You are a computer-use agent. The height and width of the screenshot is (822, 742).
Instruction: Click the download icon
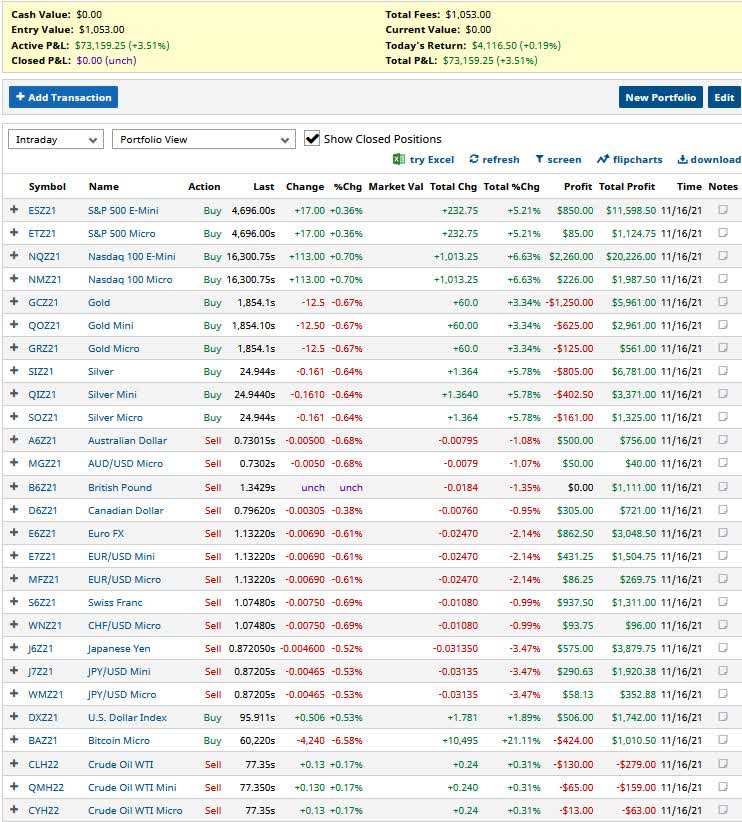click(683, 159)
